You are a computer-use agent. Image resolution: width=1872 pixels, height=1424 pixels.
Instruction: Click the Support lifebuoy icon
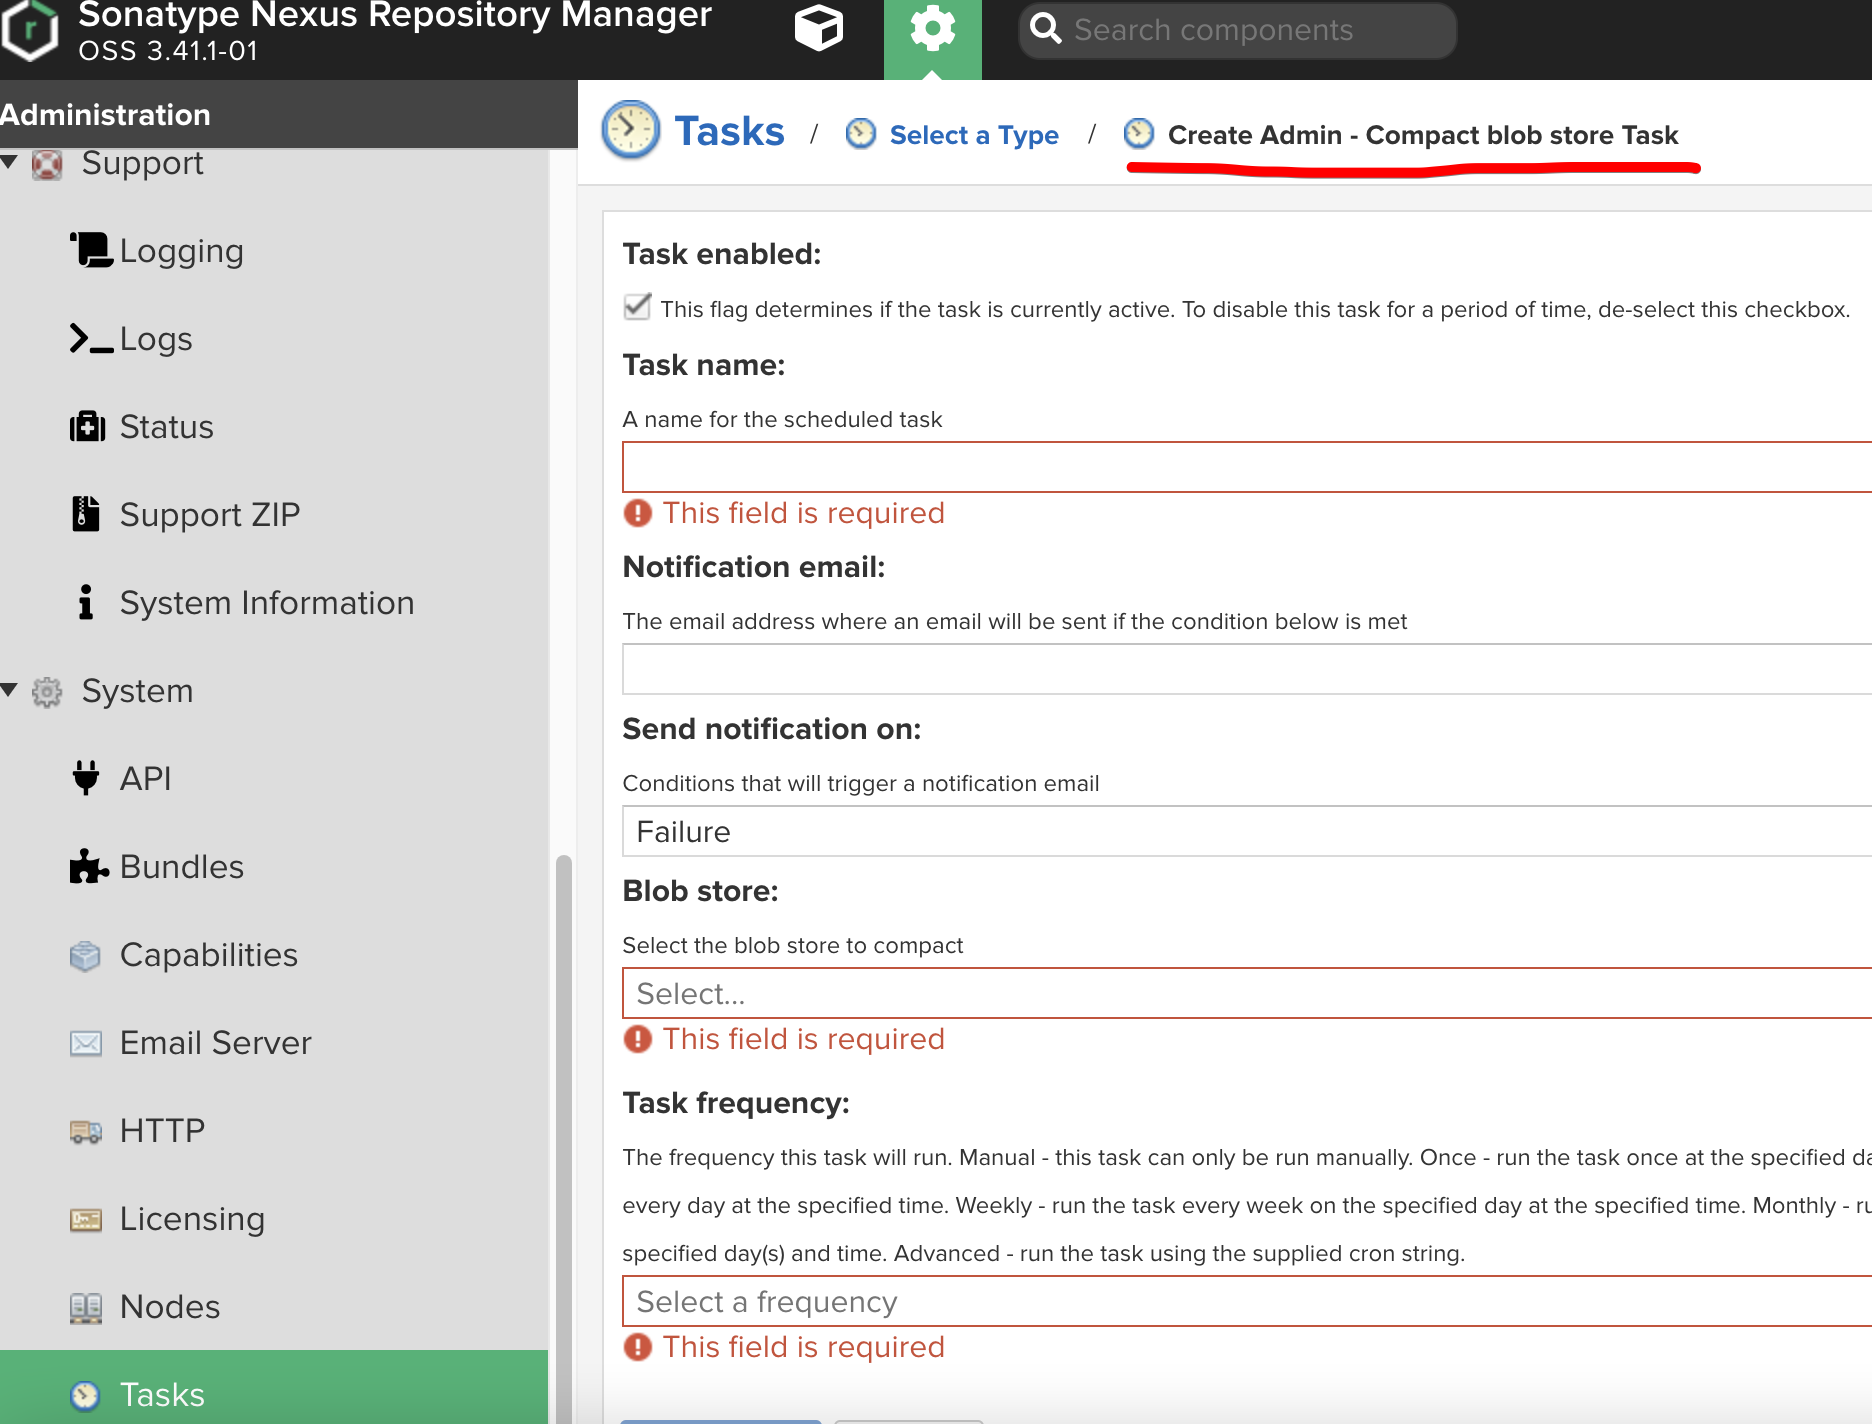[47, 163]
